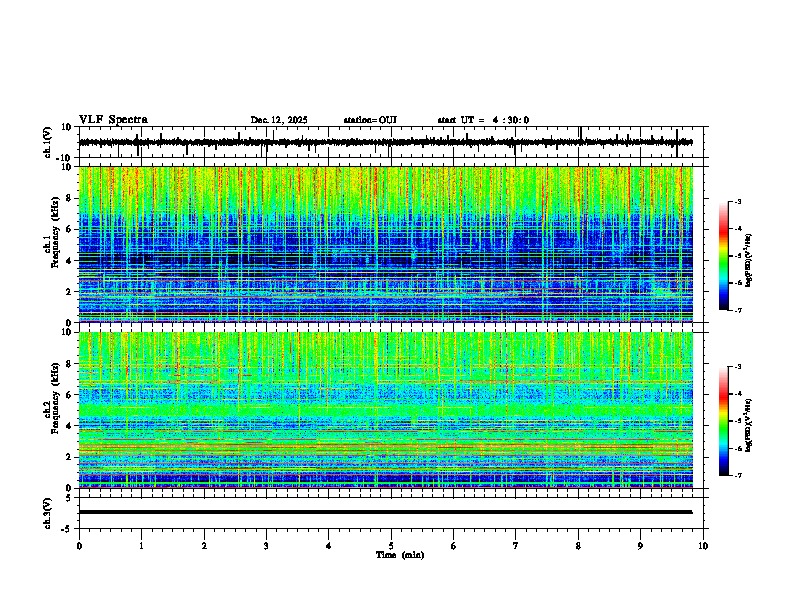Click tick label 2 on the Time axis
This screenshot has width=792, height=612.
(x=204, y=546)
